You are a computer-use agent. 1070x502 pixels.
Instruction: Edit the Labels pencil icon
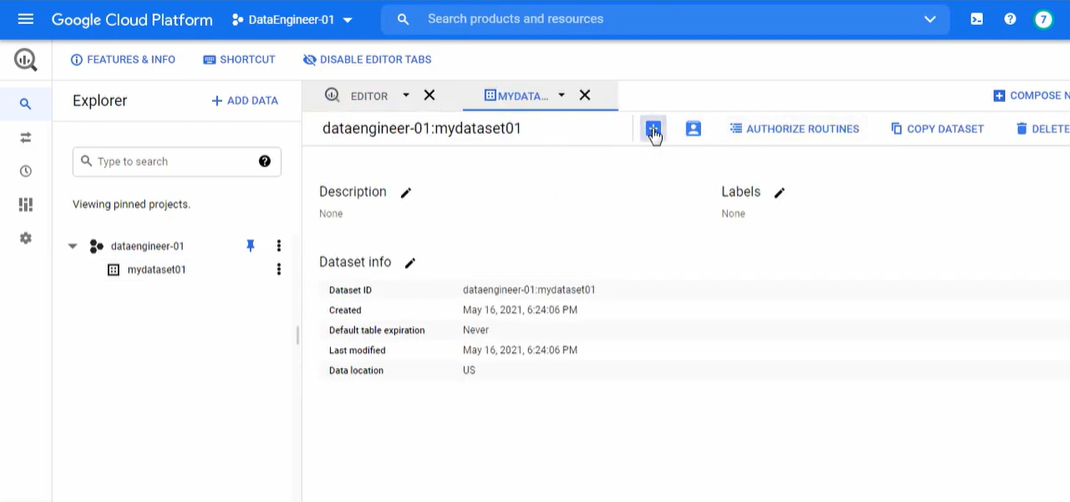pos(779,193)
